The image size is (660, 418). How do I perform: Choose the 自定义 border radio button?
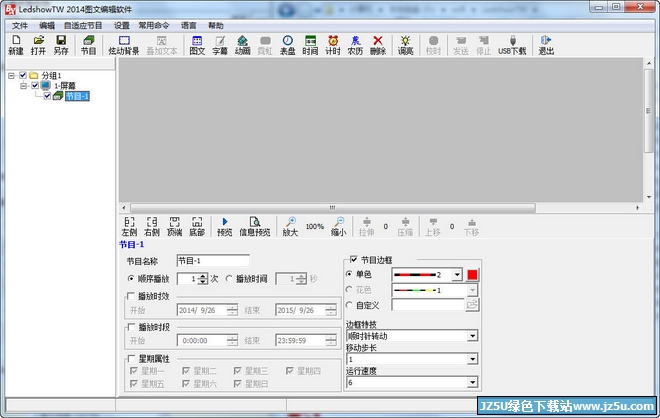(349, 305)
